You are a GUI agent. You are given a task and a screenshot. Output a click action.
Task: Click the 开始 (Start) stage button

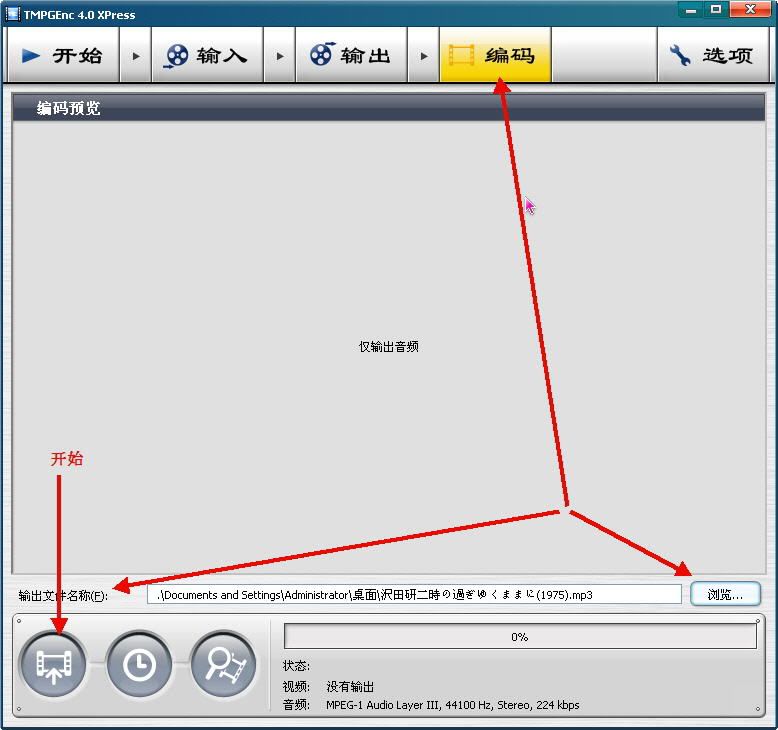[62, 55]
